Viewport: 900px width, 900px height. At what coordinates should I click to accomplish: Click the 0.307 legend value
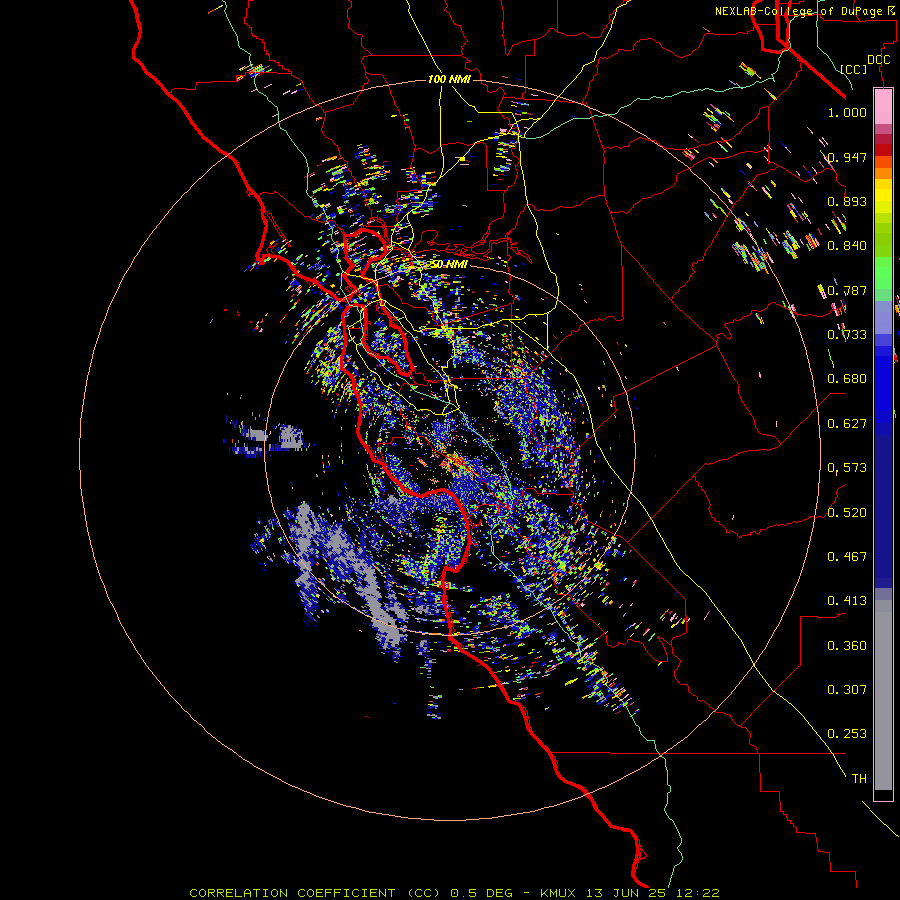pos(847,690)
